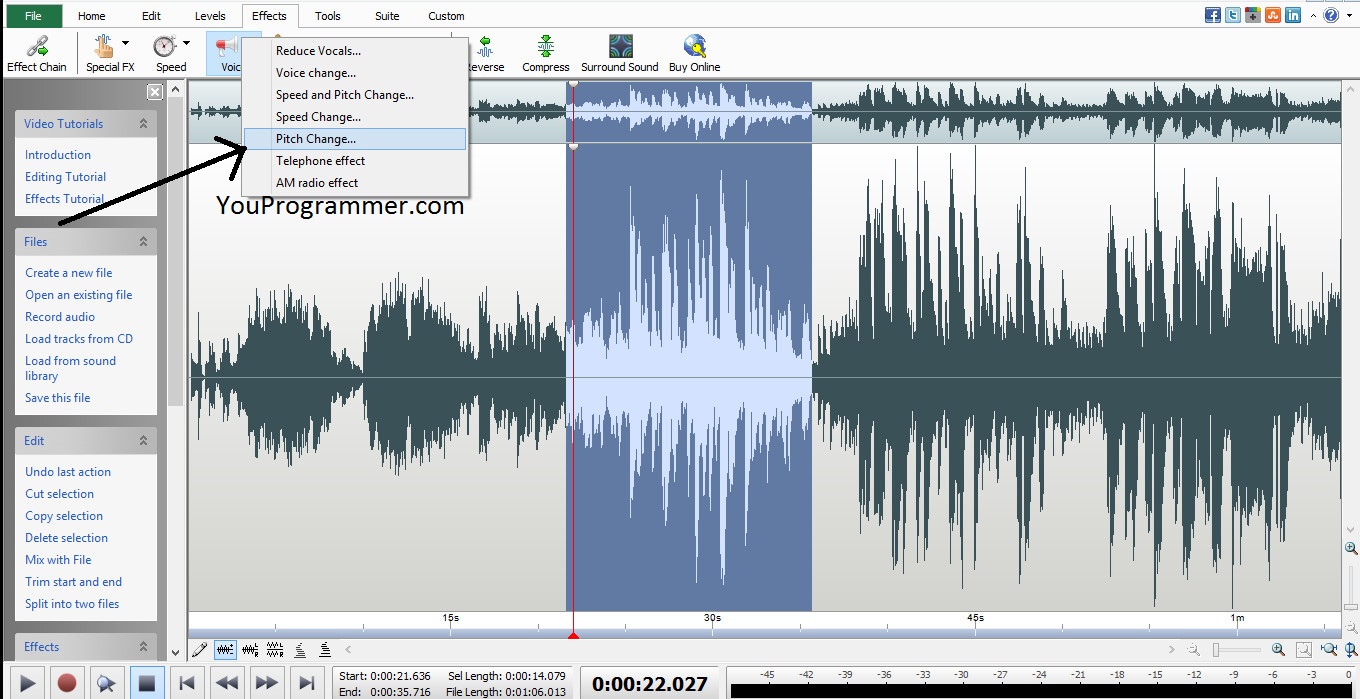This screenshot has width=1360, height=699.
Task: Collapse the Edit panel section
Action: [143, 441]
